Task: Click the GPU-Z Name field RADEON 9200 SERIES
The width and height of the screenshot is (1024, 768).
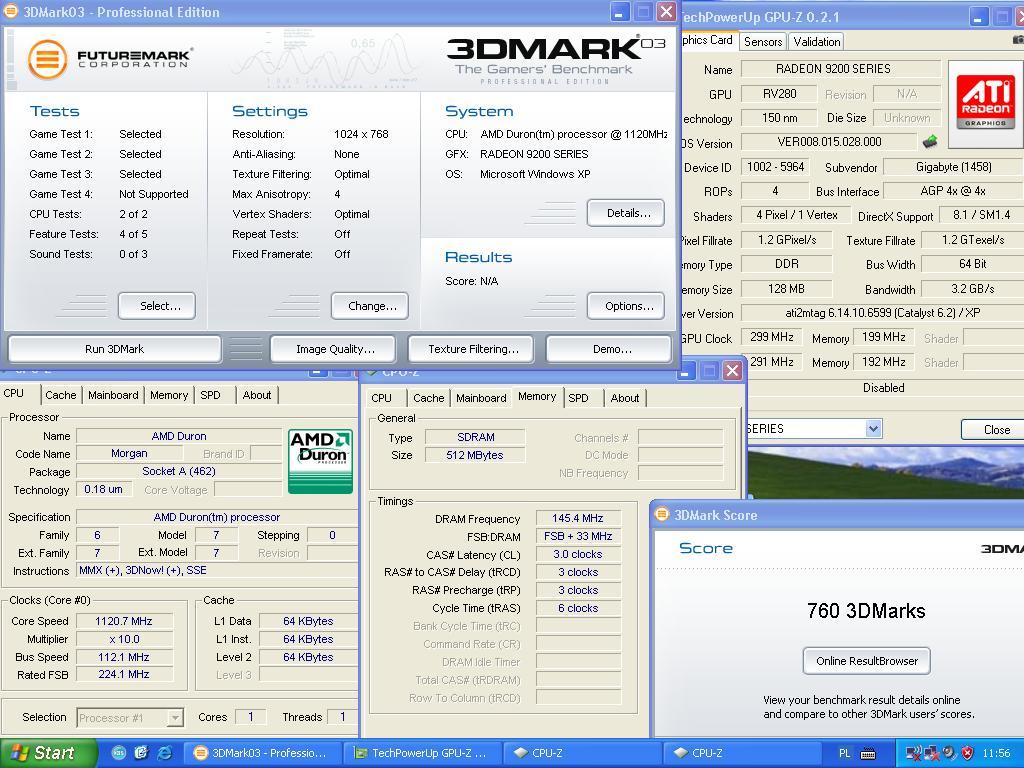Action: [840, 69]
